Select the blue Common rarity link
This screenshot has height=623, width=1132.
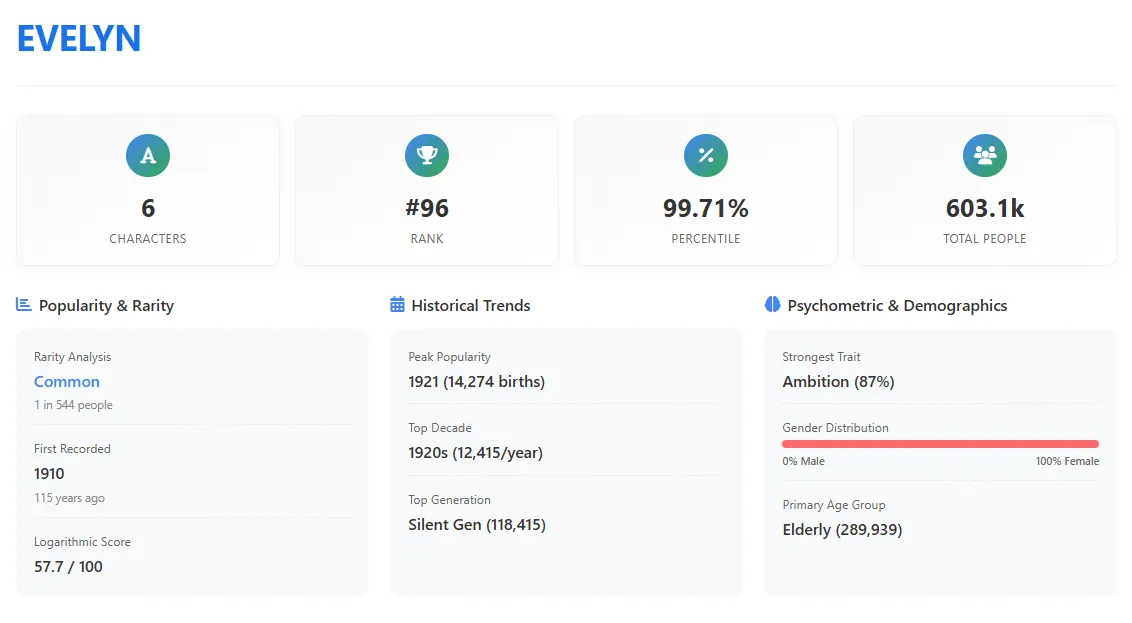[67, 381]
